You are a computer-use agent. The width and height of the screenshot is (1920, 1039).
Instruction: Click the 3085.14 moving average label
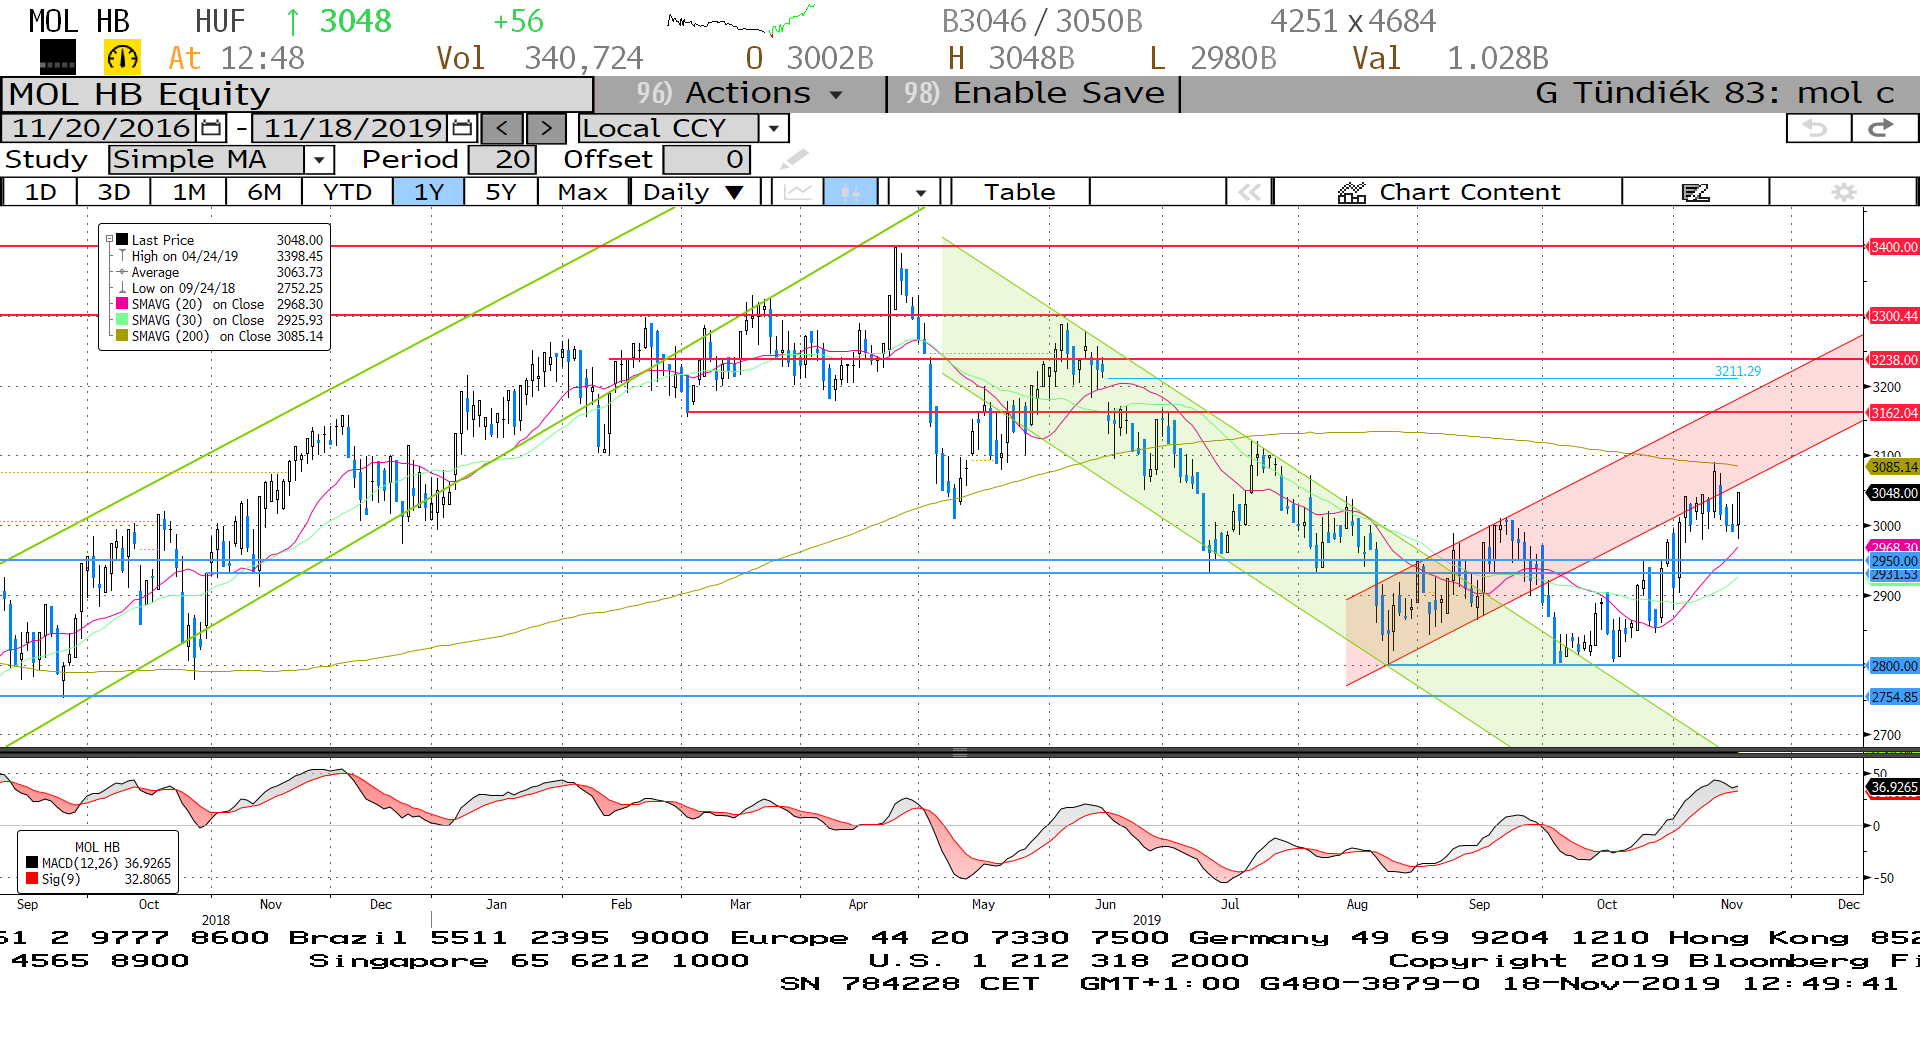coord(1893,467)
